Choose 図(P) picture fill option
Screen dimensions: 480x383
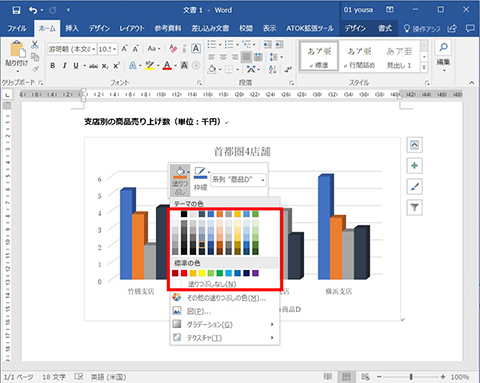tap(224, 311)
